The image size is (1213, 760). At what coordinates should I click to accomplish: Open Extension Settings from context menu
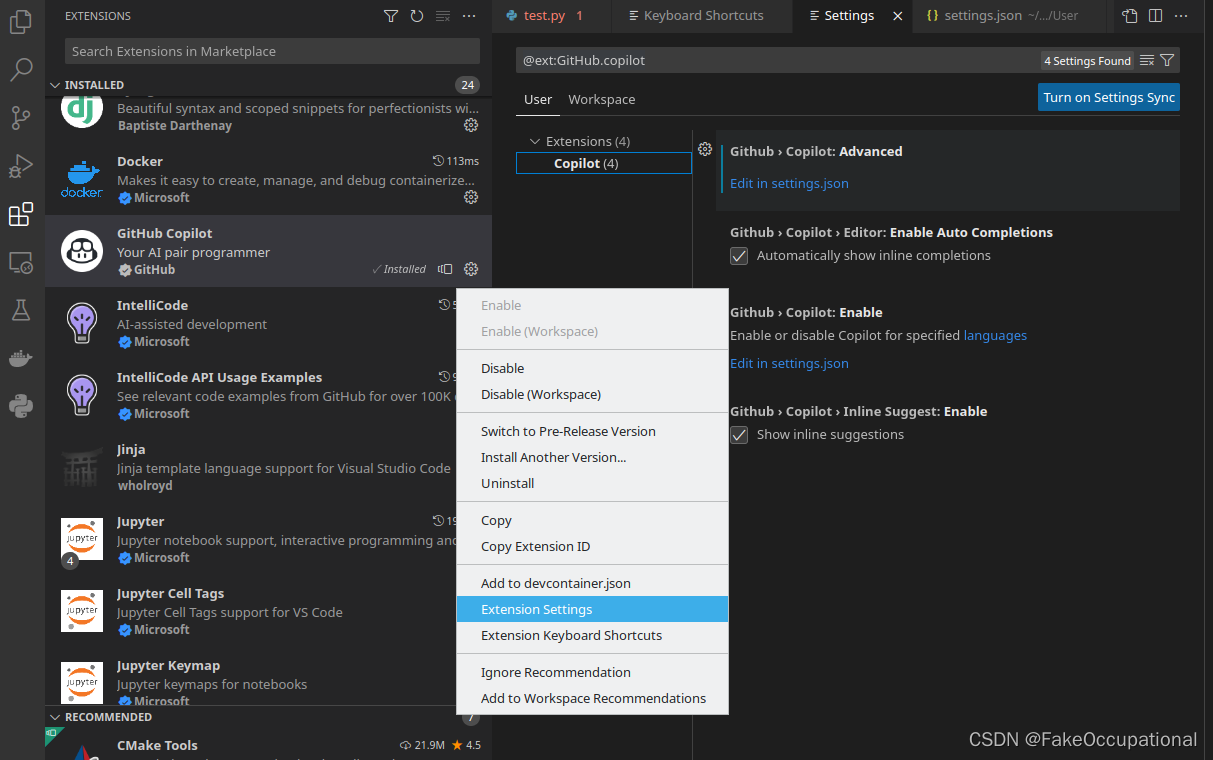click(592, 609)
